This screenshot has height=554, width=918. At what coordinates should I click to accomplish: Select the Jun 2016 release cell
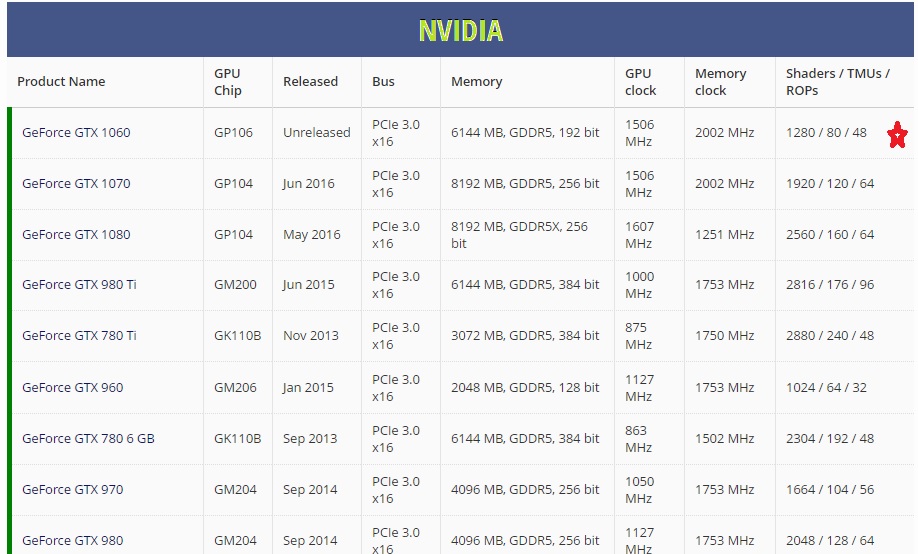[309, 183]
